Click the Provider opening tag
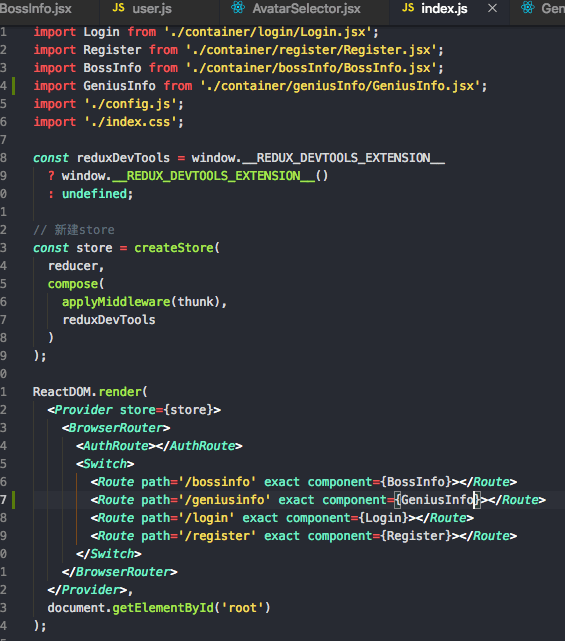This screenshot has height=641, width=565. pos(134,410)
